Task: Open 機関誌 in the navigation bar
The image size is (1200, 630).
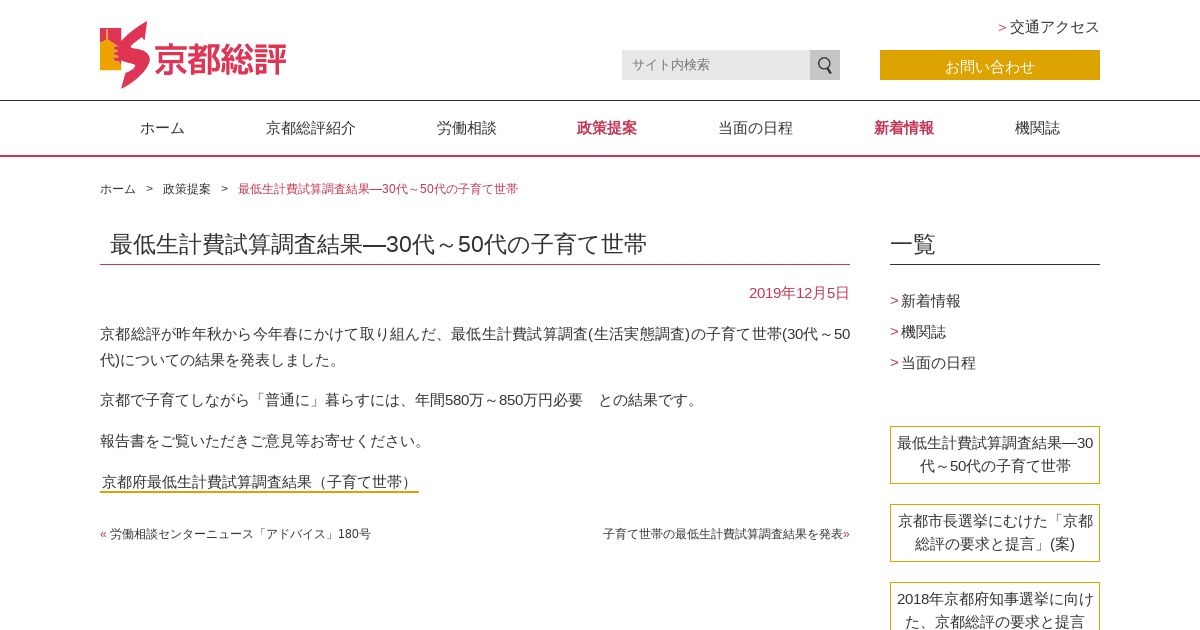Action: pyautogui.click(x=1037, y=128)
